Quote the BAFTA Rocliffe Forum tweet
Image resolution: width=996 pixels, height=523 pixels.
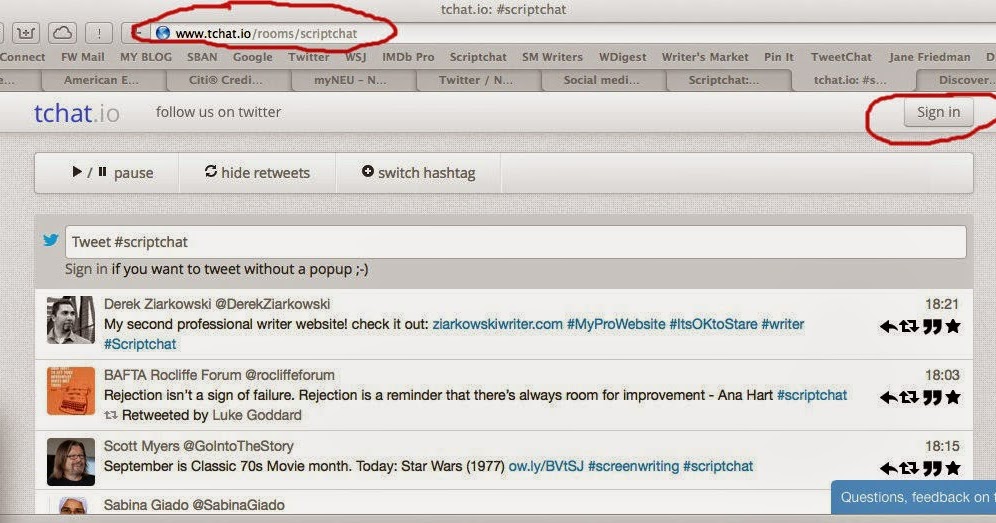[932, 398]
